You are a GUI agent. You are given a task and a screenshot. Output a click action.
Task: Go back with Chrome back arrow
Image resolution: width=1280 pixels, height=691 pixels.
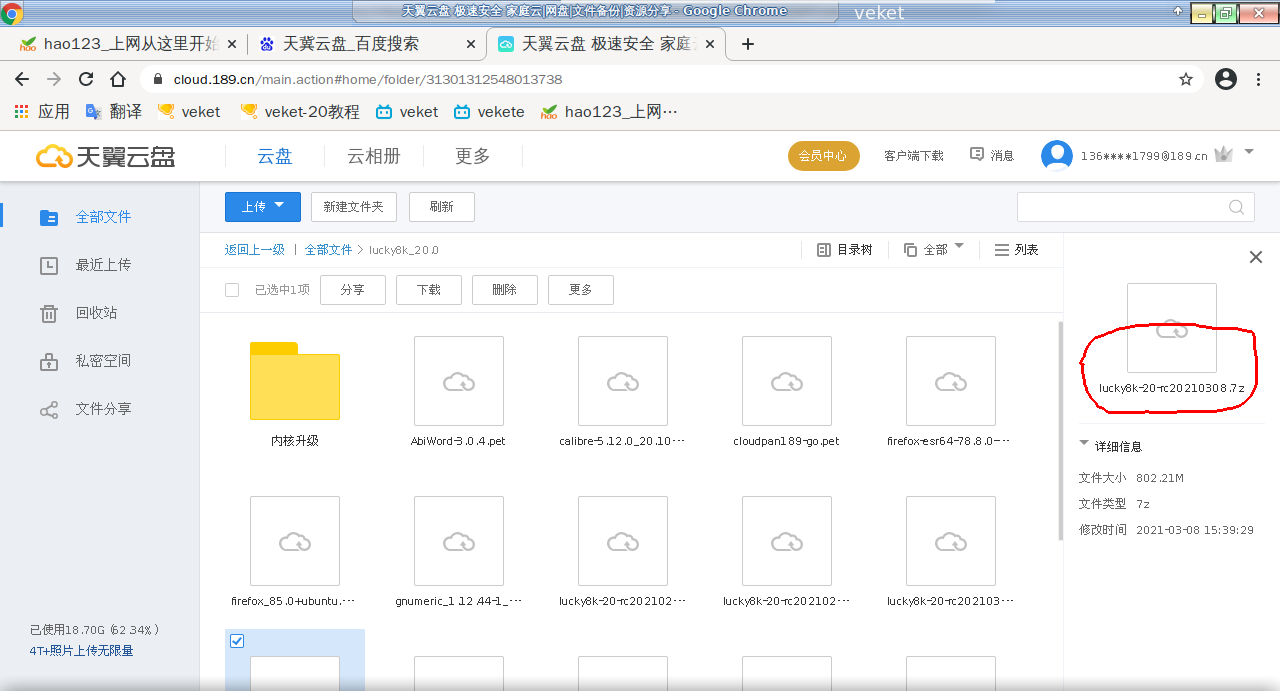coord(22,79)
